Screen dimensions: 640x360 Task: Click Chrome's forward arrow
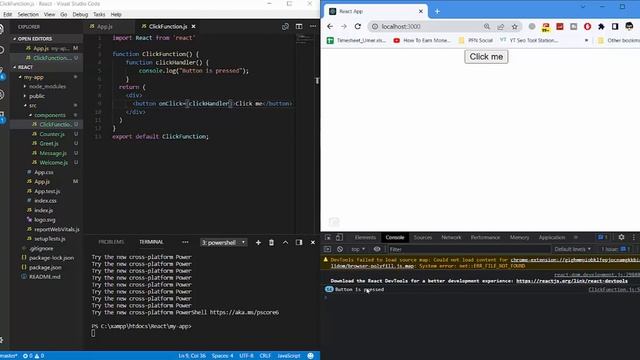[x=344, y=27]
